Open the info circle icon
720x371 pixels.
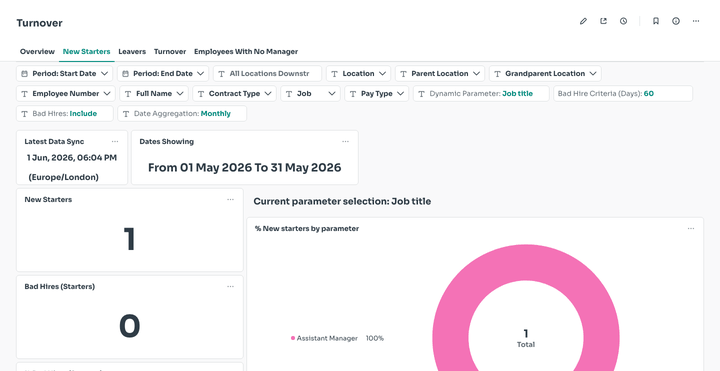676,21
